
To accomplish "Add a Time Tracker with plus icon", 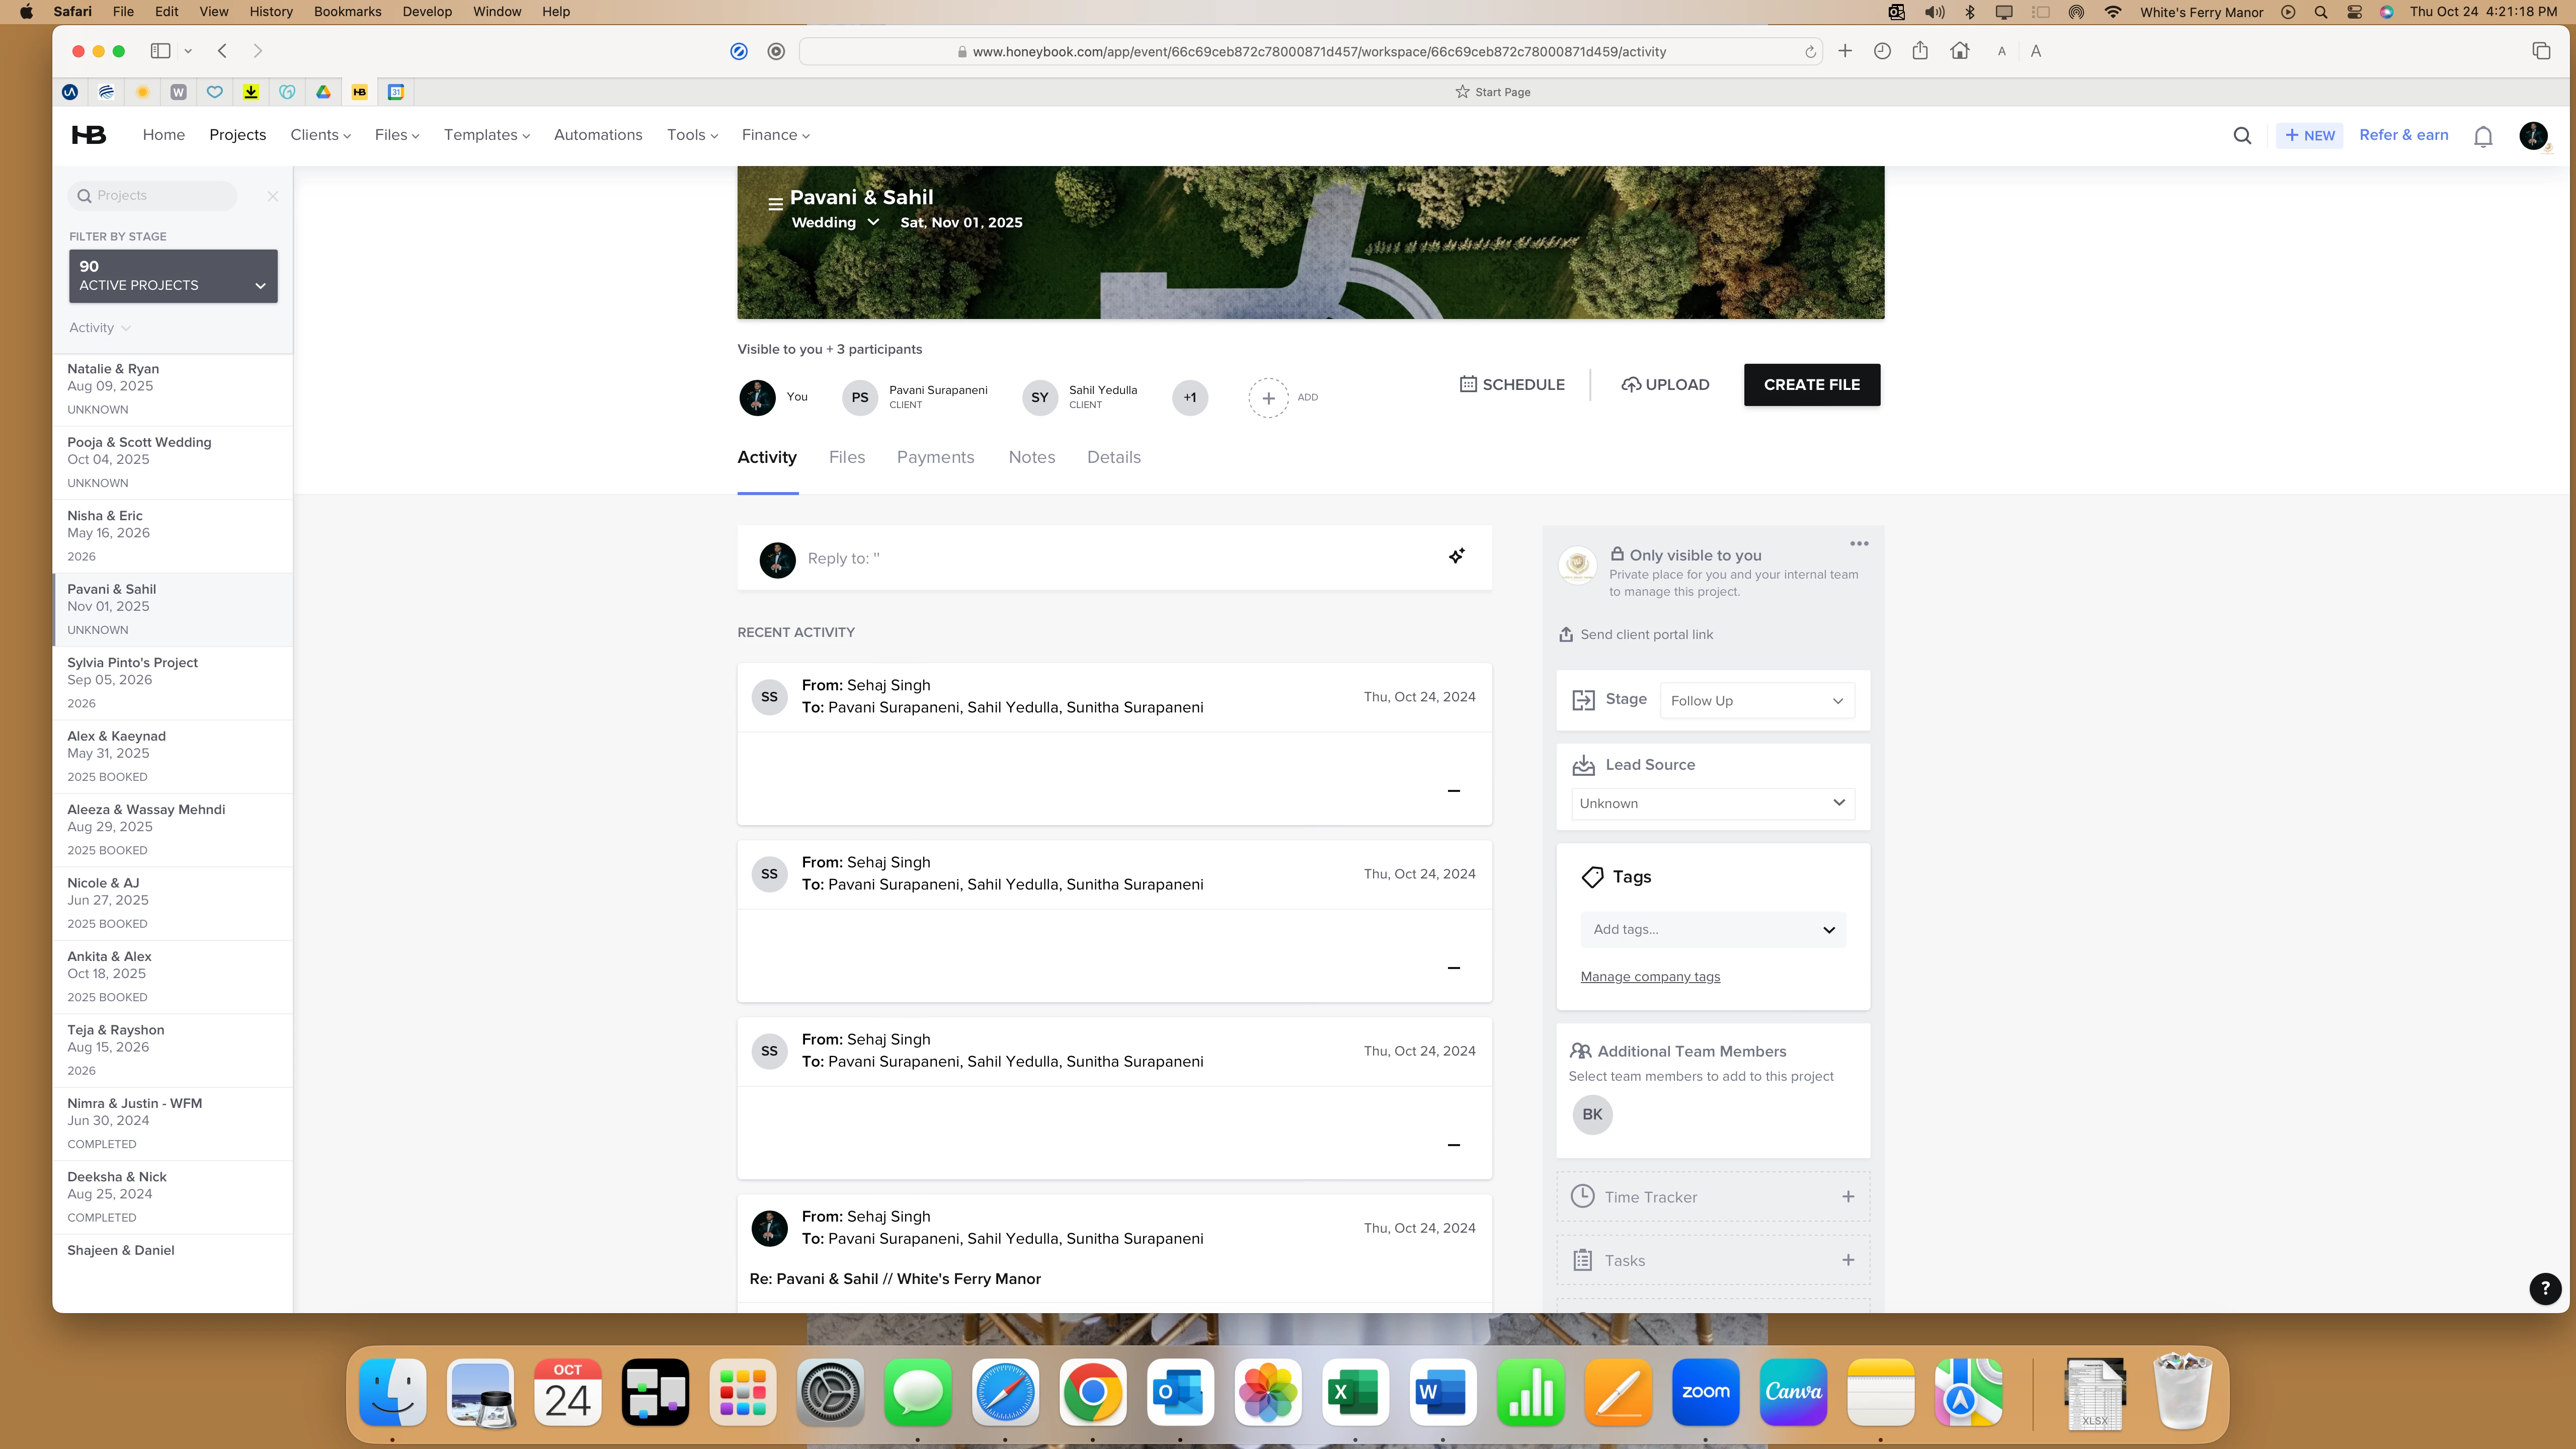I will point(1848,1197).
